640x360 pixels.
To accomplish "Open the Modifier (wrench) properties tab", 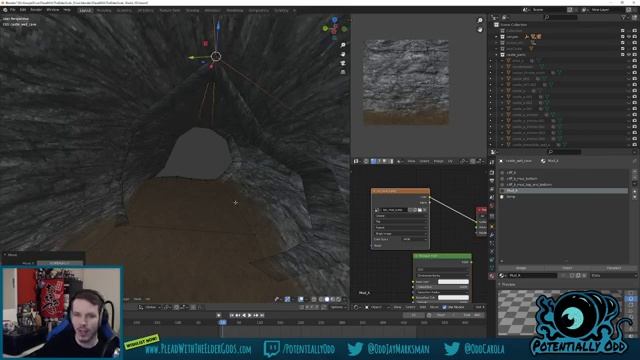I will click(492, 235).
